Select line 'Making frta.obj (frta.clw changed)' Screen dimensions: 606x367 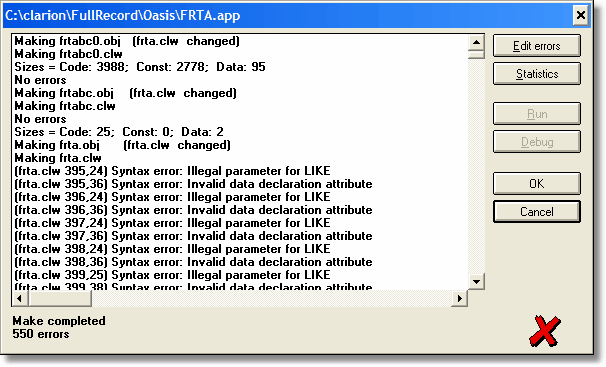tap(123, 145)
